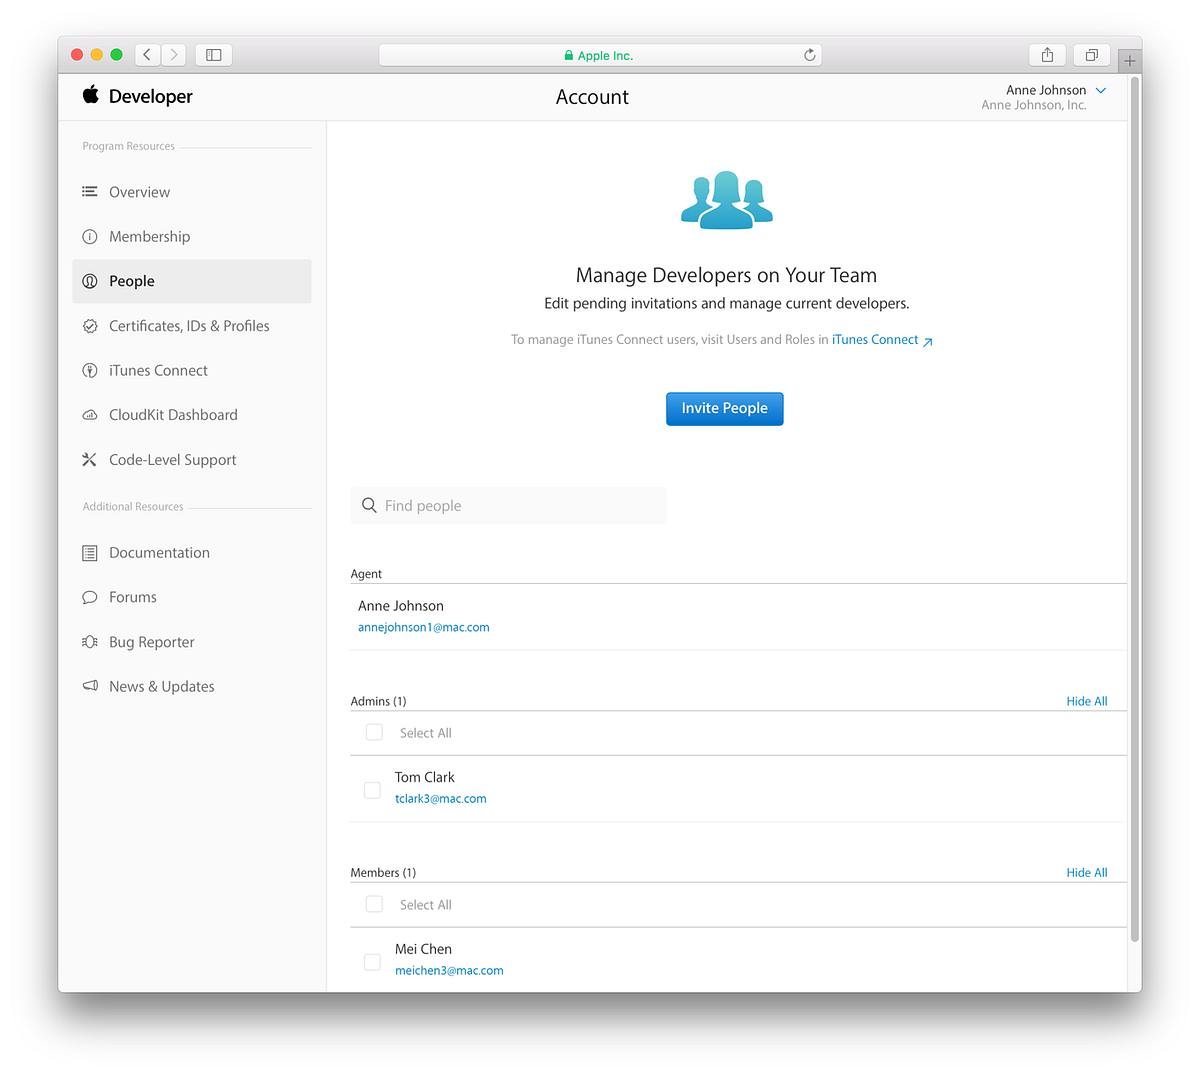Open the iTunes Connect sidebar item
The image size is (1200, 1076).
156,370
